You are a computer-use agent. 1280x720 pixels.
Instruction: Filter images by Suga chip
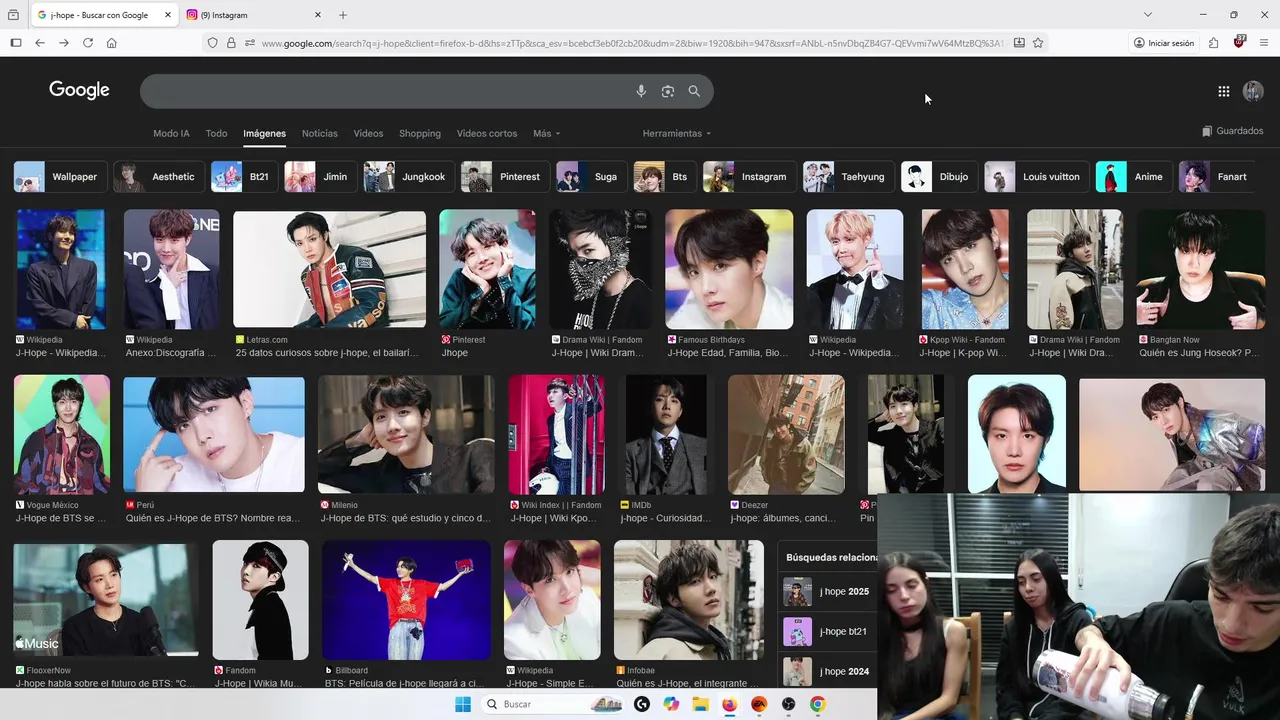tap(592, 177)
